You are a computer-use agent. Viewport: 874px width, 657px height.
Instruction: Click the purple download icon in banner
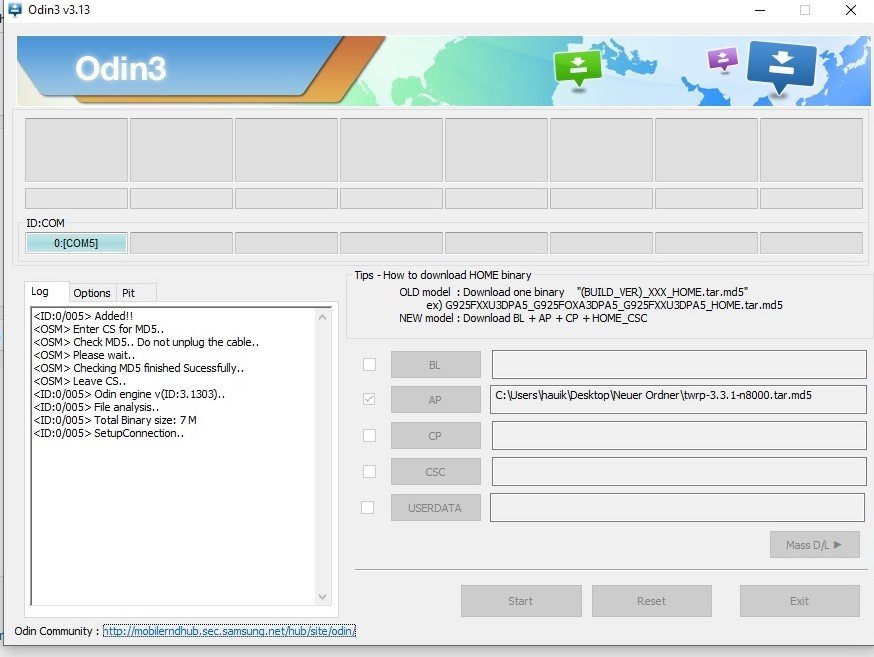click(722, 59)
